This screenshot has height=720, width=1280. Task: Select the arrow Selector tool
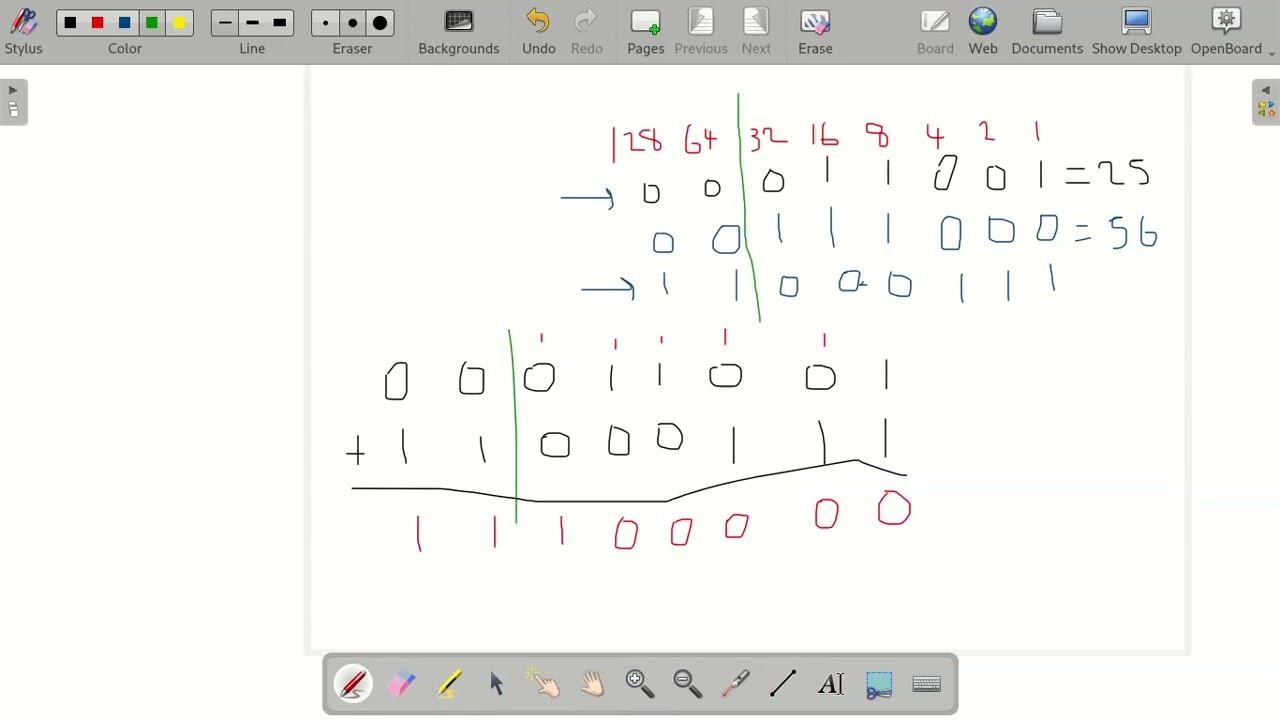497,684
